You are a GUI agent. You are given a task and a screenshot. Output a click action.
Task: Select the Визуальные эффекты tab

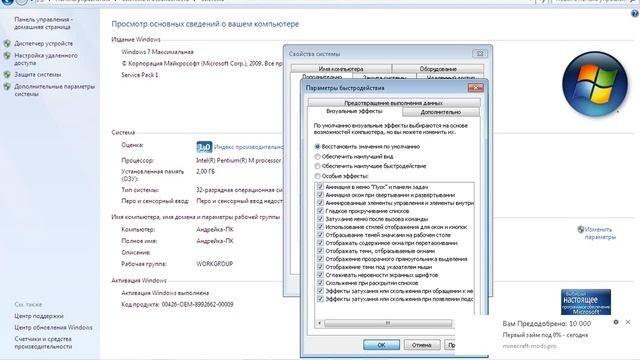point(354,111)
